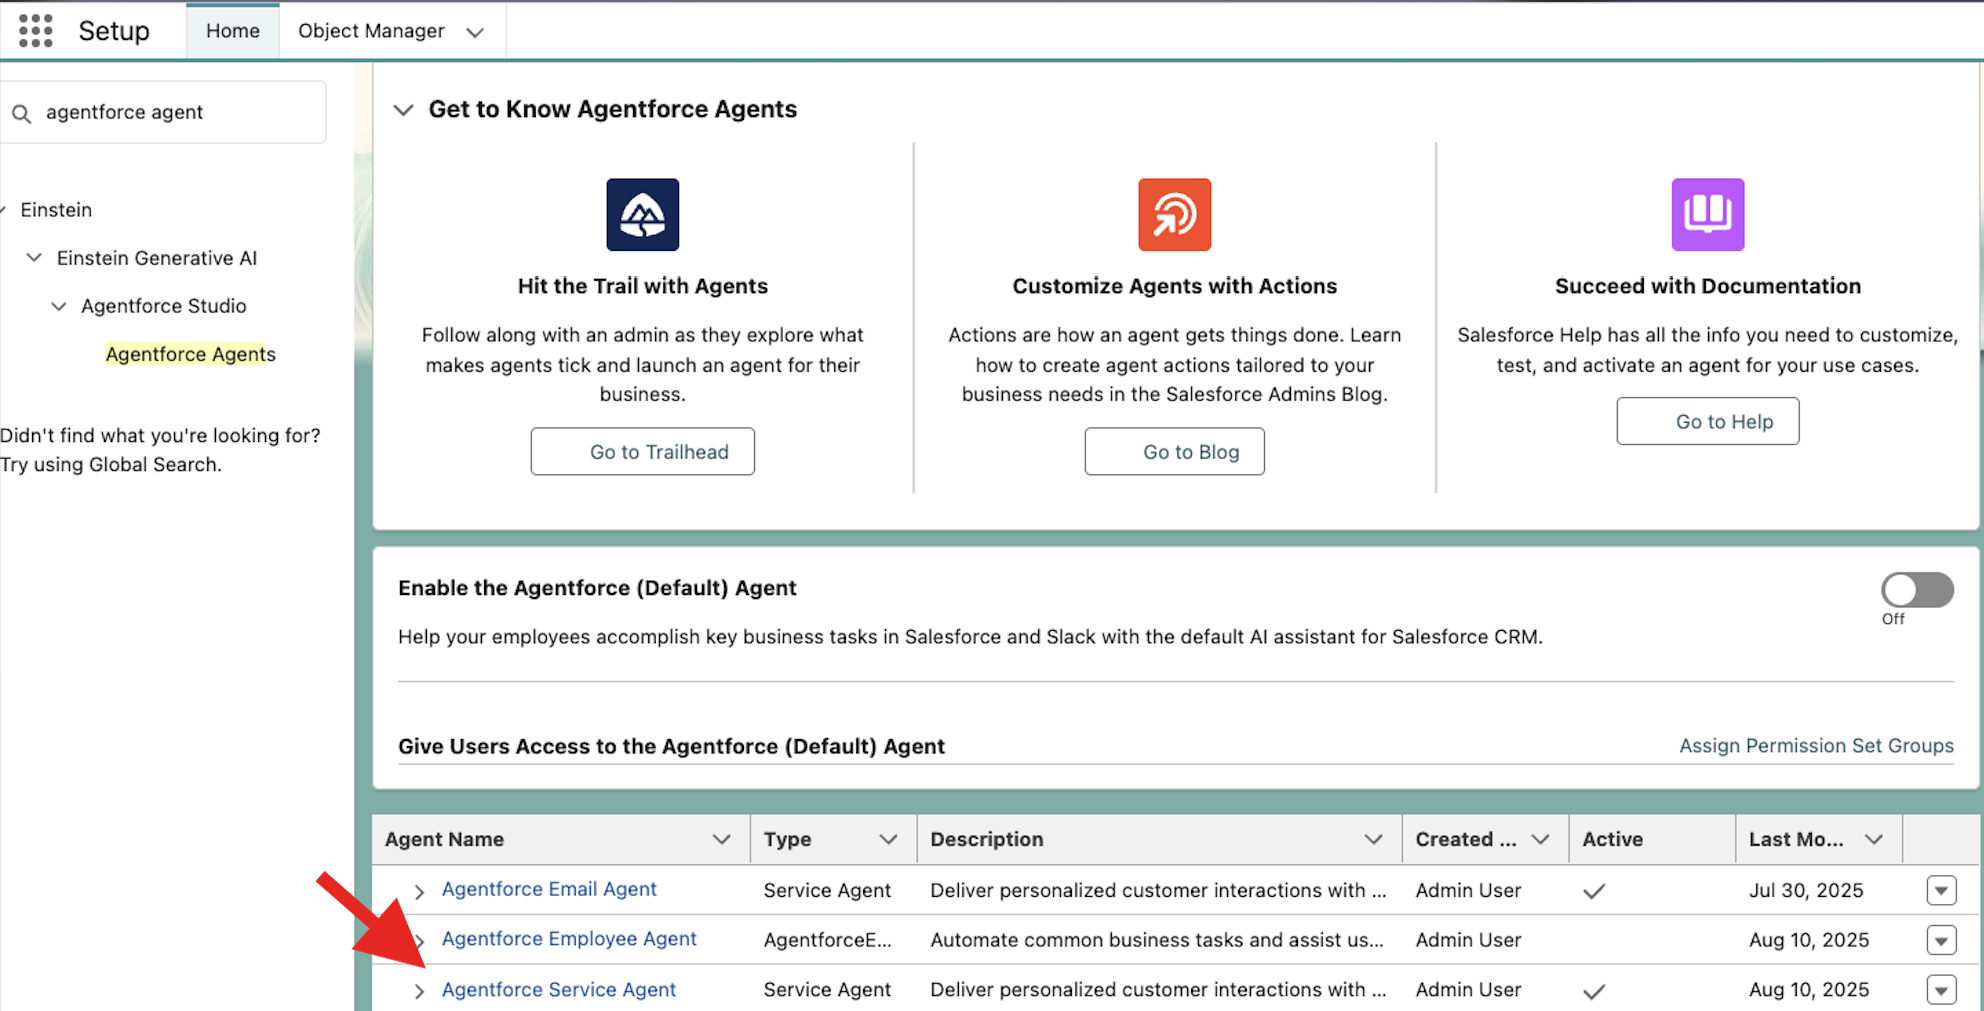This screenshot has height=1011, width=1984.
Task: Click into the Quick Find search field
Action: 180,112
